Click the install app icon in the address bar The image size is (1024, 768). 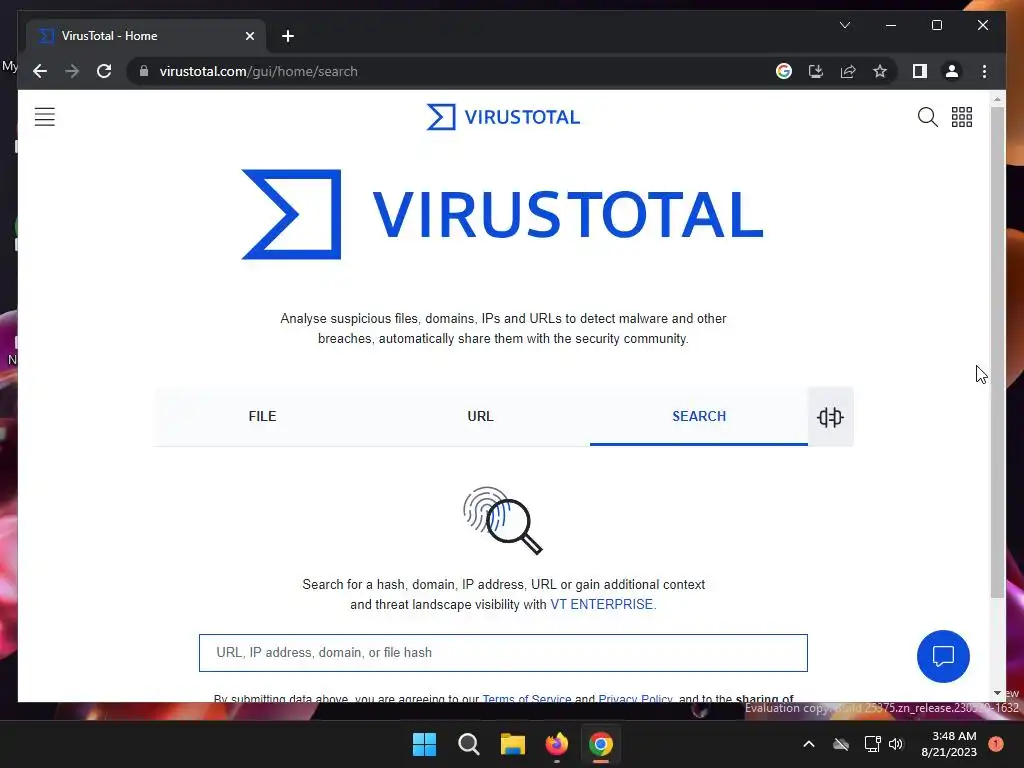[x=816, y=71]
